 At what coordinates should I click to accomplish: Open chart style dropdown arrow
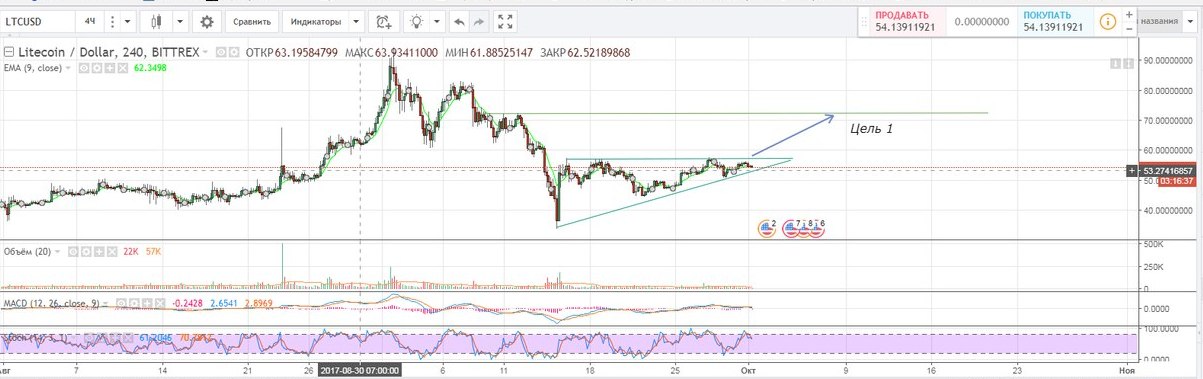pos(180,21)
